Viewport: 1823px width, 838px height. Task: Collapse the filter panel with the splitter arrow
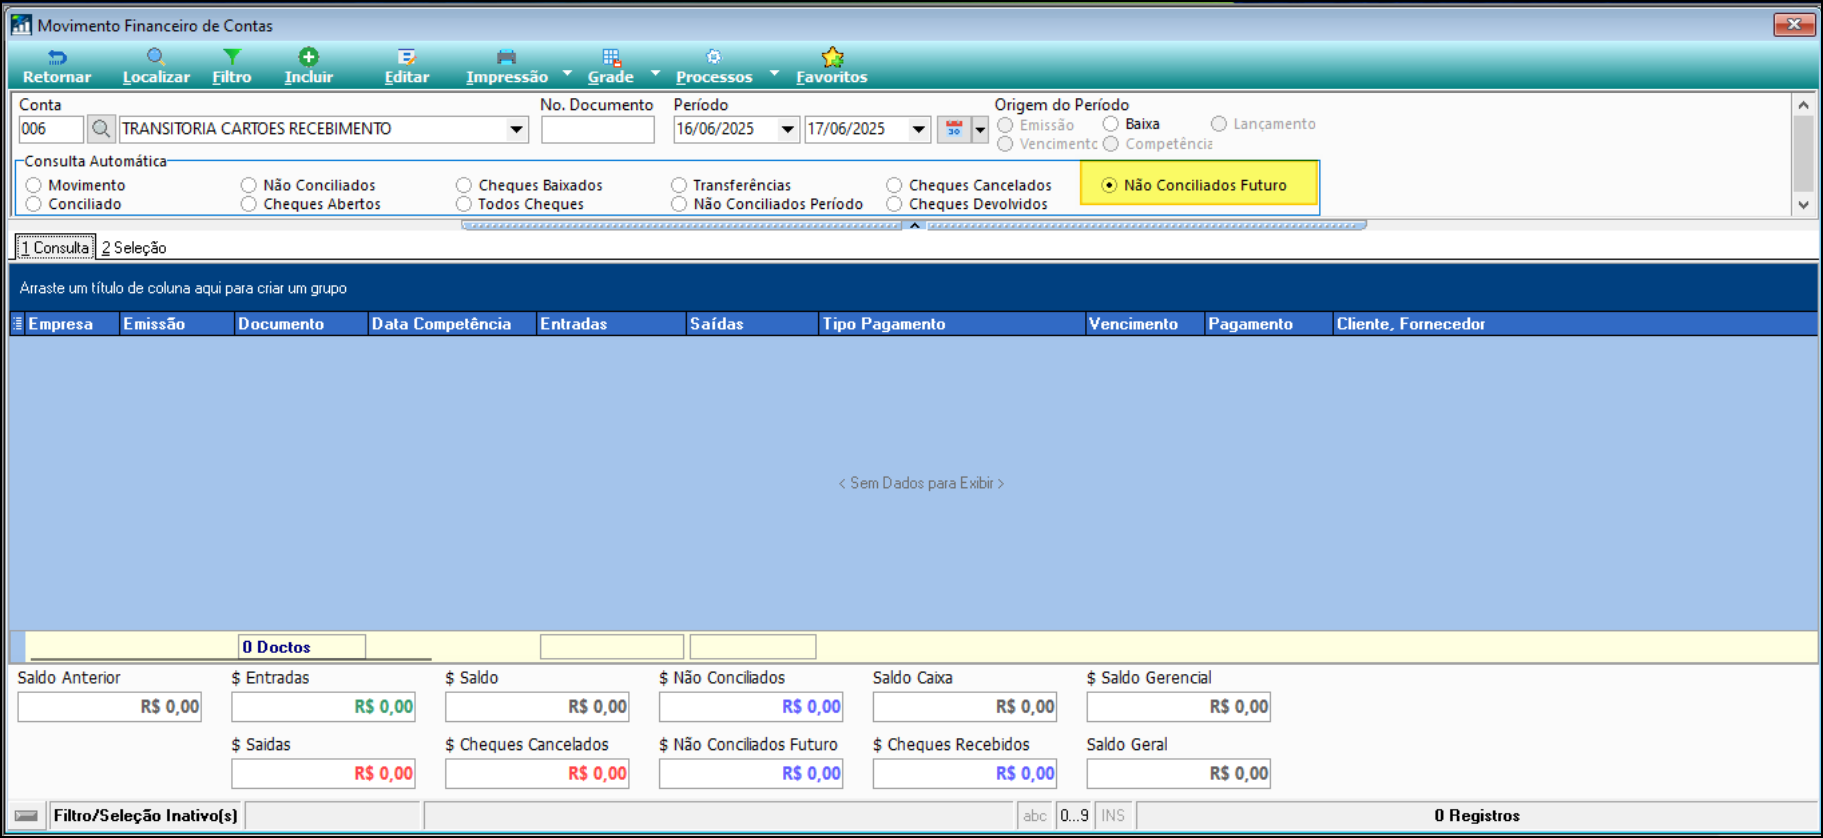coord(914,225)
